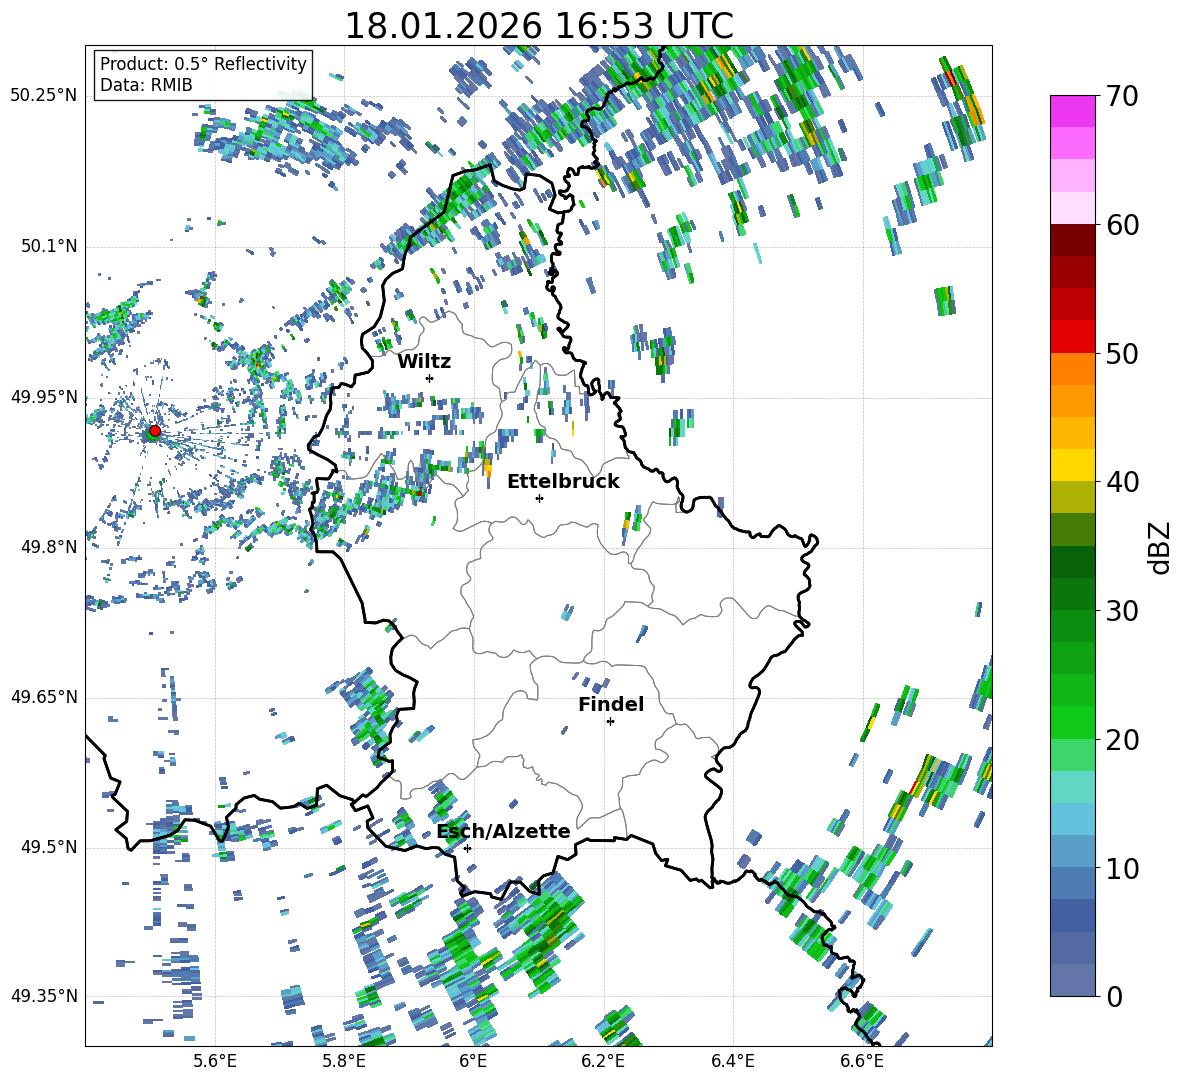This screenshot has height=1081, width=1184.
Task: Click the Product: 0.5° Reflectivity text
Action: [203, 63]
